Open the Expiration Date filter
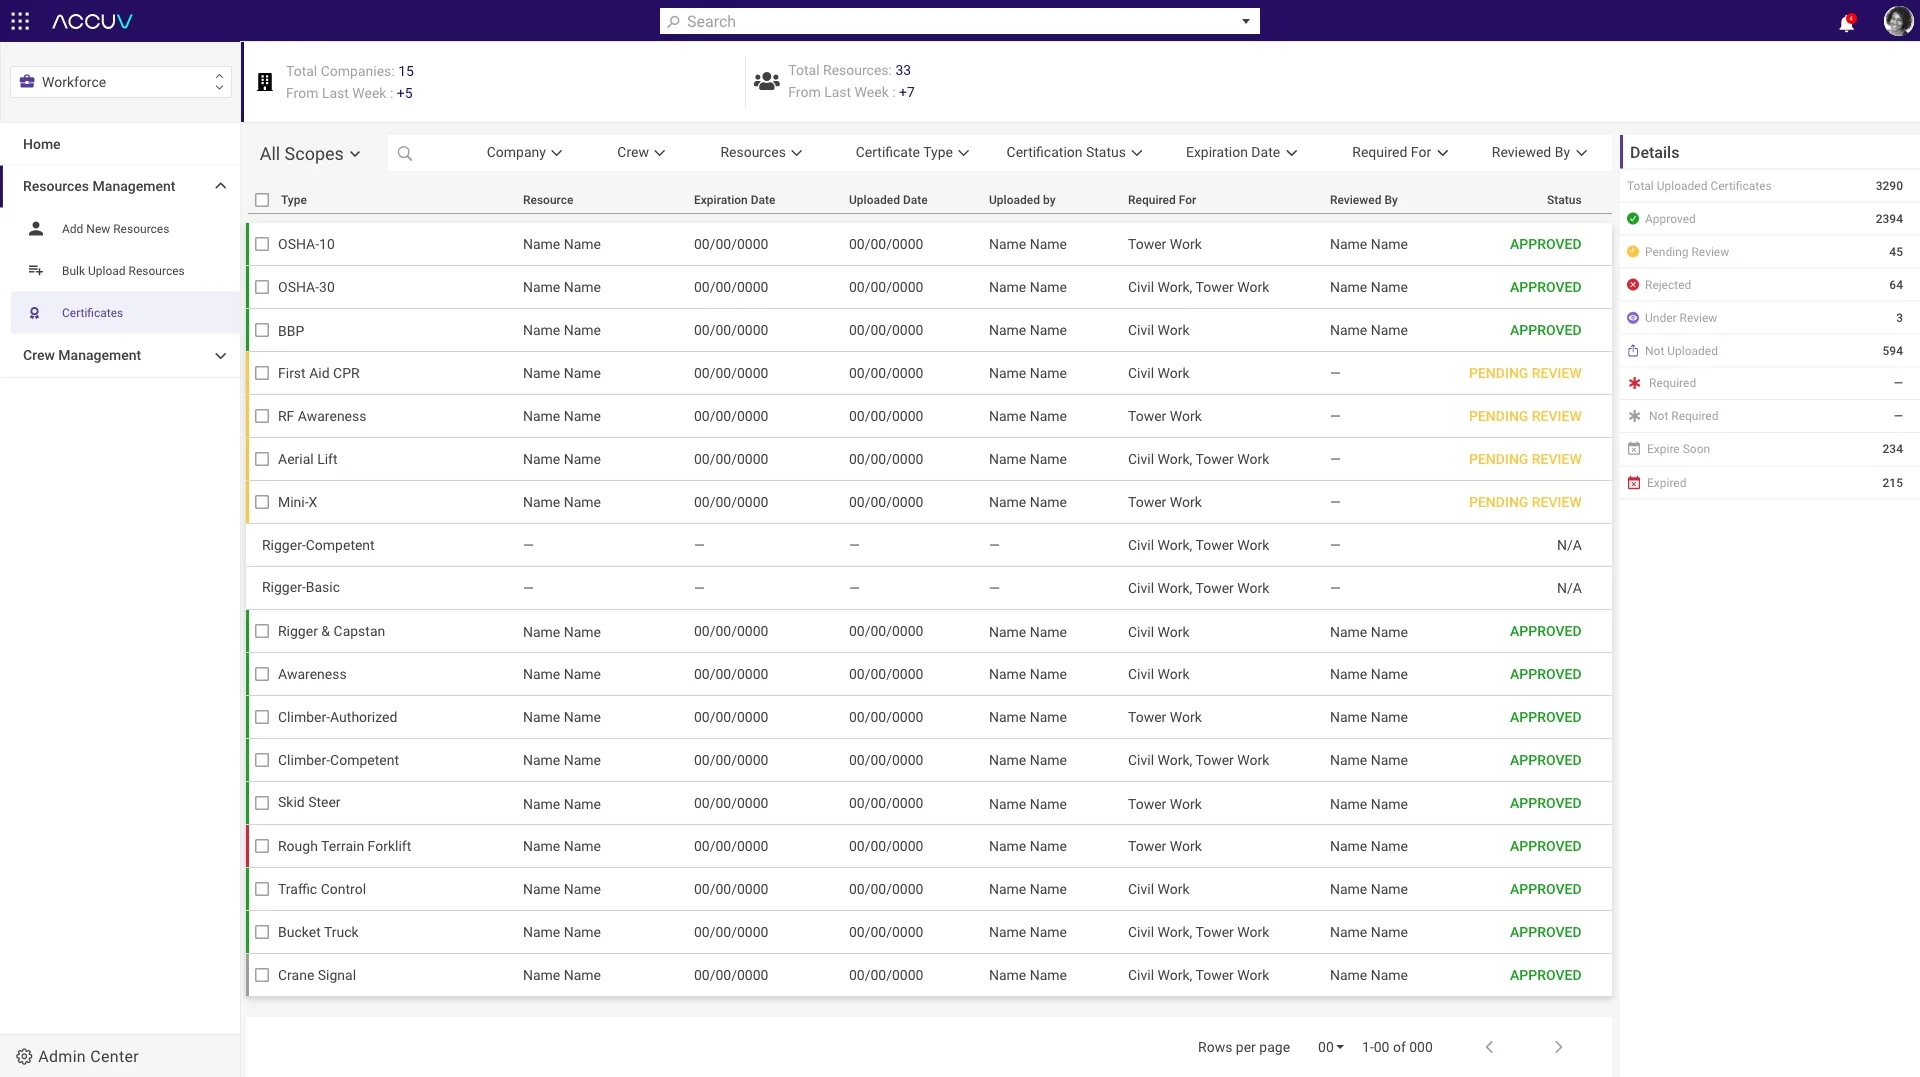The height and width of the screenshot is (1077, 1920). [x=1241, y=152]
